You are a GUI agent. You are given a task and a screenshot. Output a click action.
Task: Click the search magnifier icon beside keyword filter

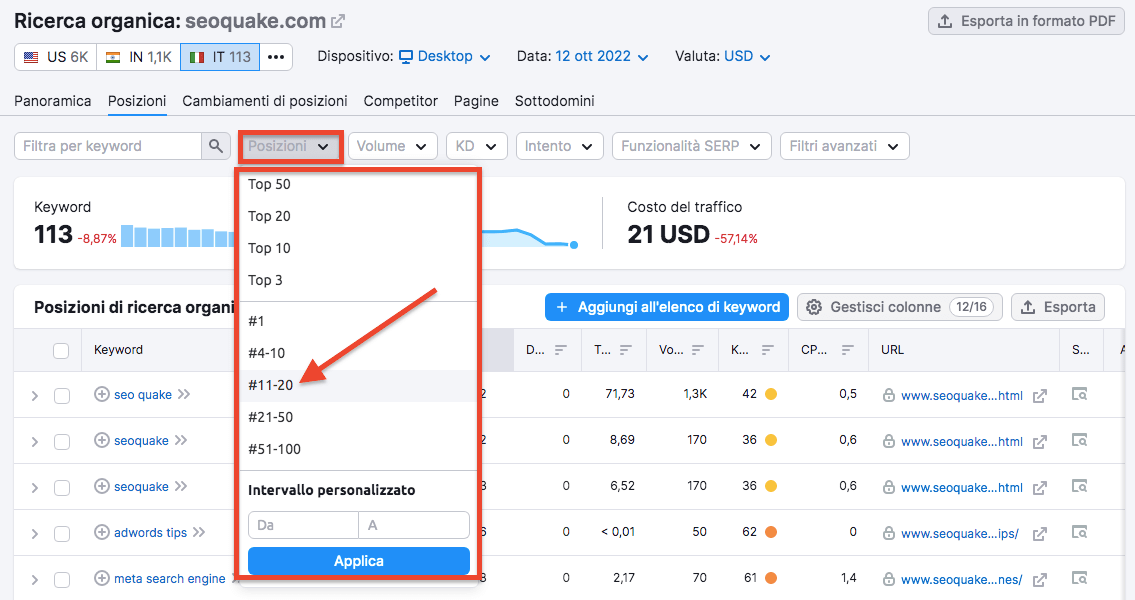[x=215, y=145]
